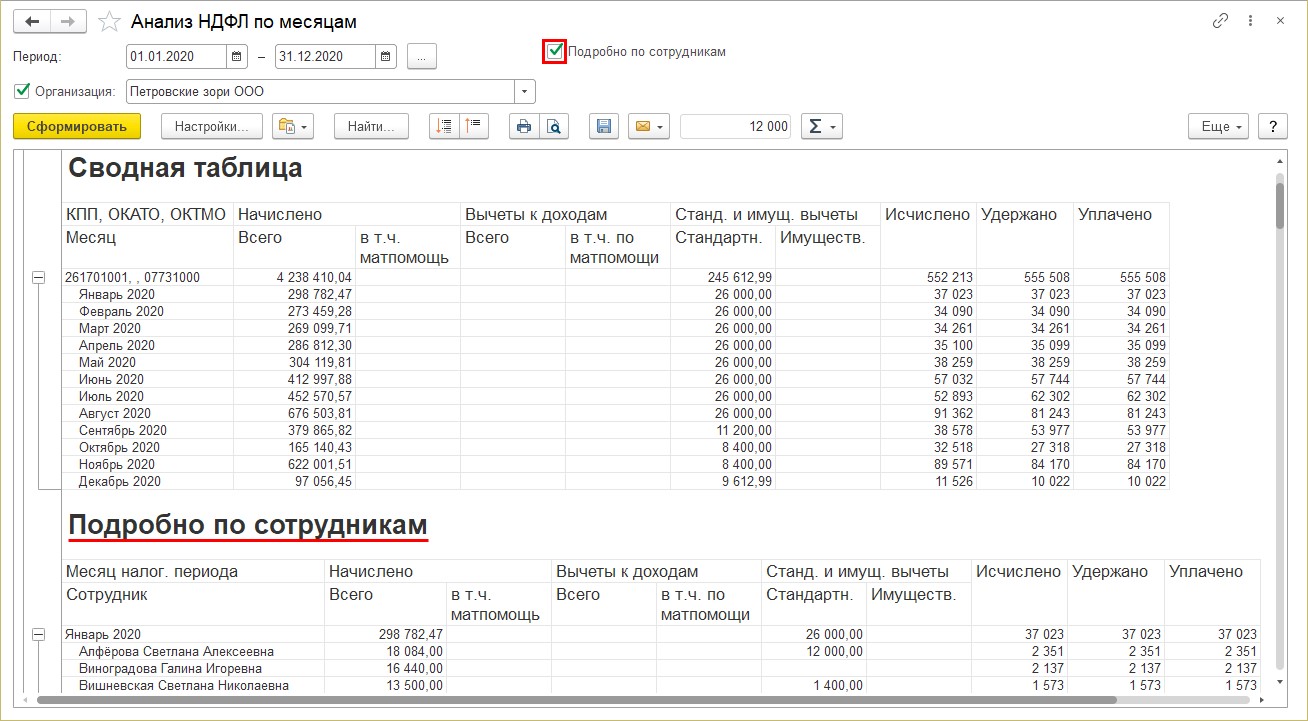Toggle the 'Организация' checkbox
This screenshot has height=721, width=1308.
[x=22, y=91]
